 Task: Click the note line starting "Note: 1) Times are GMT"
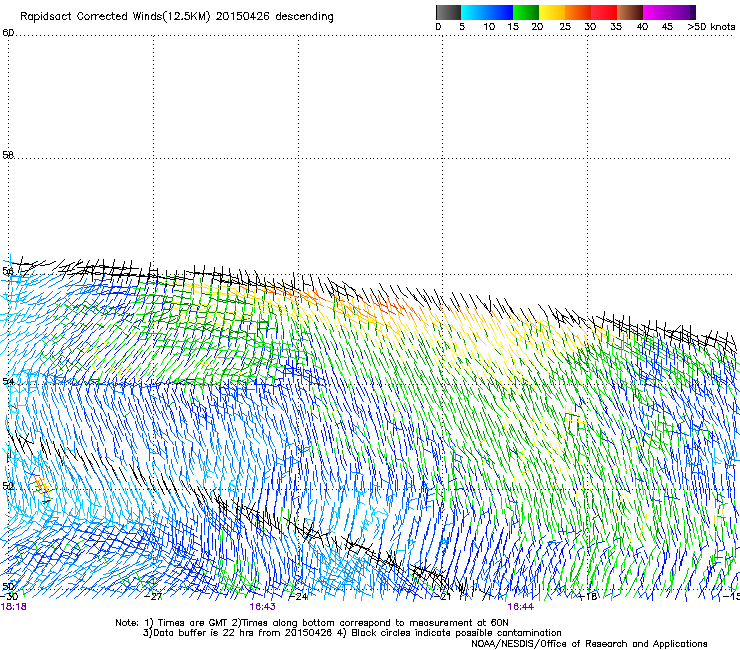[x=312, y=623]
